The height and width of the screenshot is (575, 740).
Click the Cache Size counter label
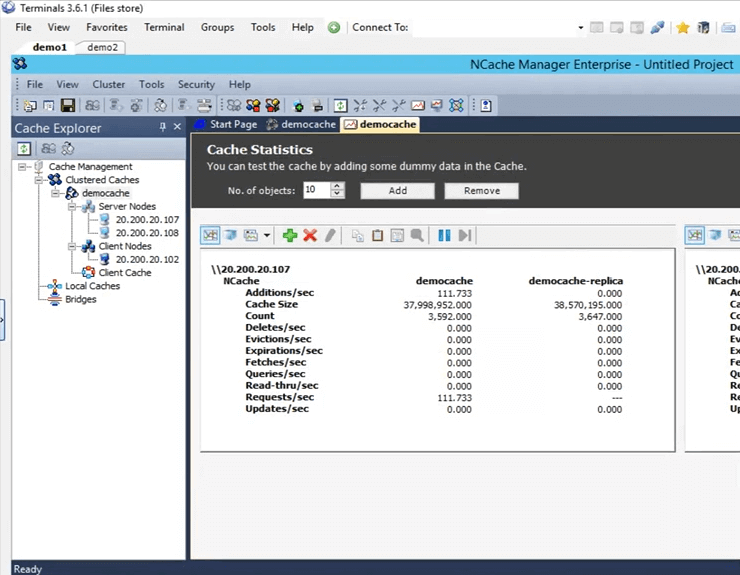(x=271, y=304)
